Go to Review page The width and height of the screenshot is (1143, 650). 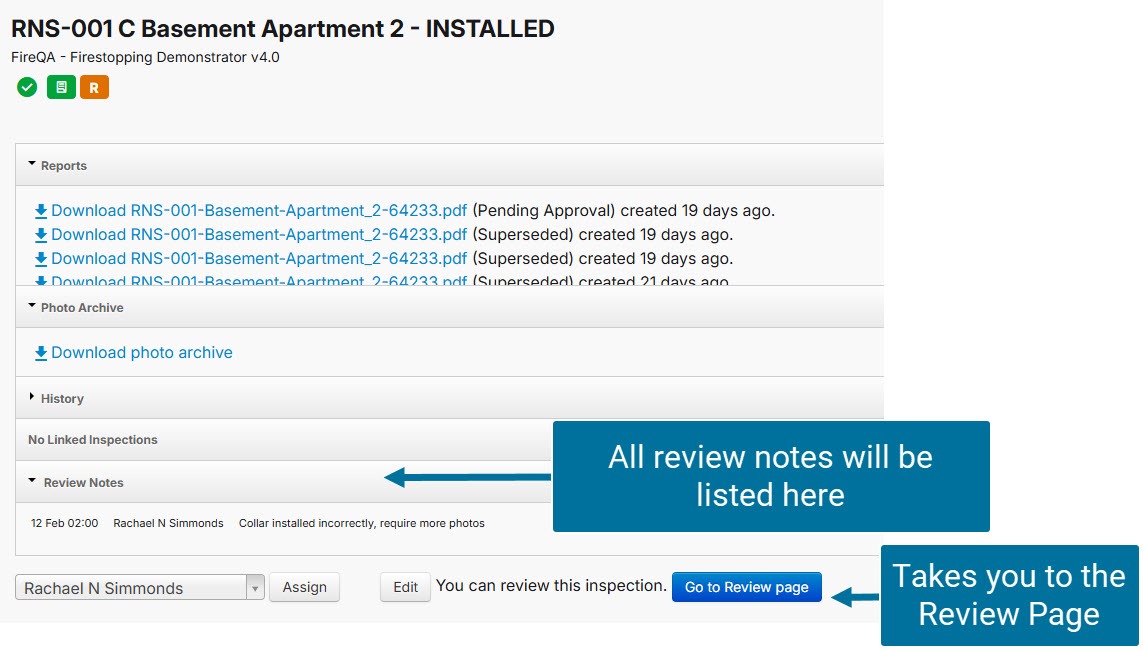(x=746, y=588)
